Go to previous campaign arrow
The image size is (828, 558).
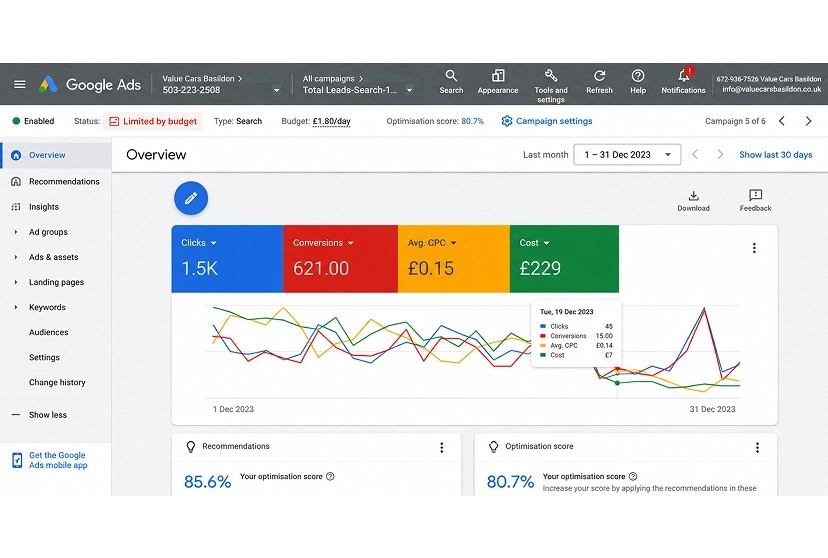[782, 121]
